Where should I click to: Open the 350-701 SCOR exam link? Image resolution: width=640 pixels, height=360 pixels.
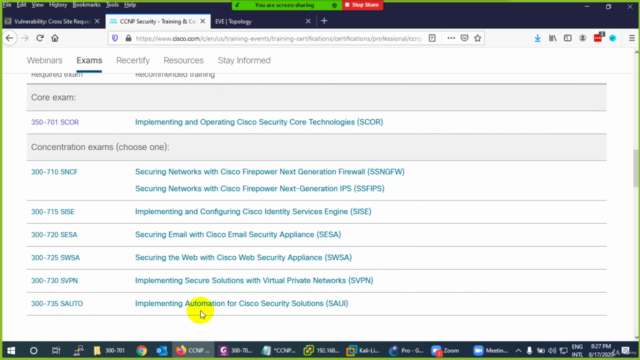tap(55, 122)
